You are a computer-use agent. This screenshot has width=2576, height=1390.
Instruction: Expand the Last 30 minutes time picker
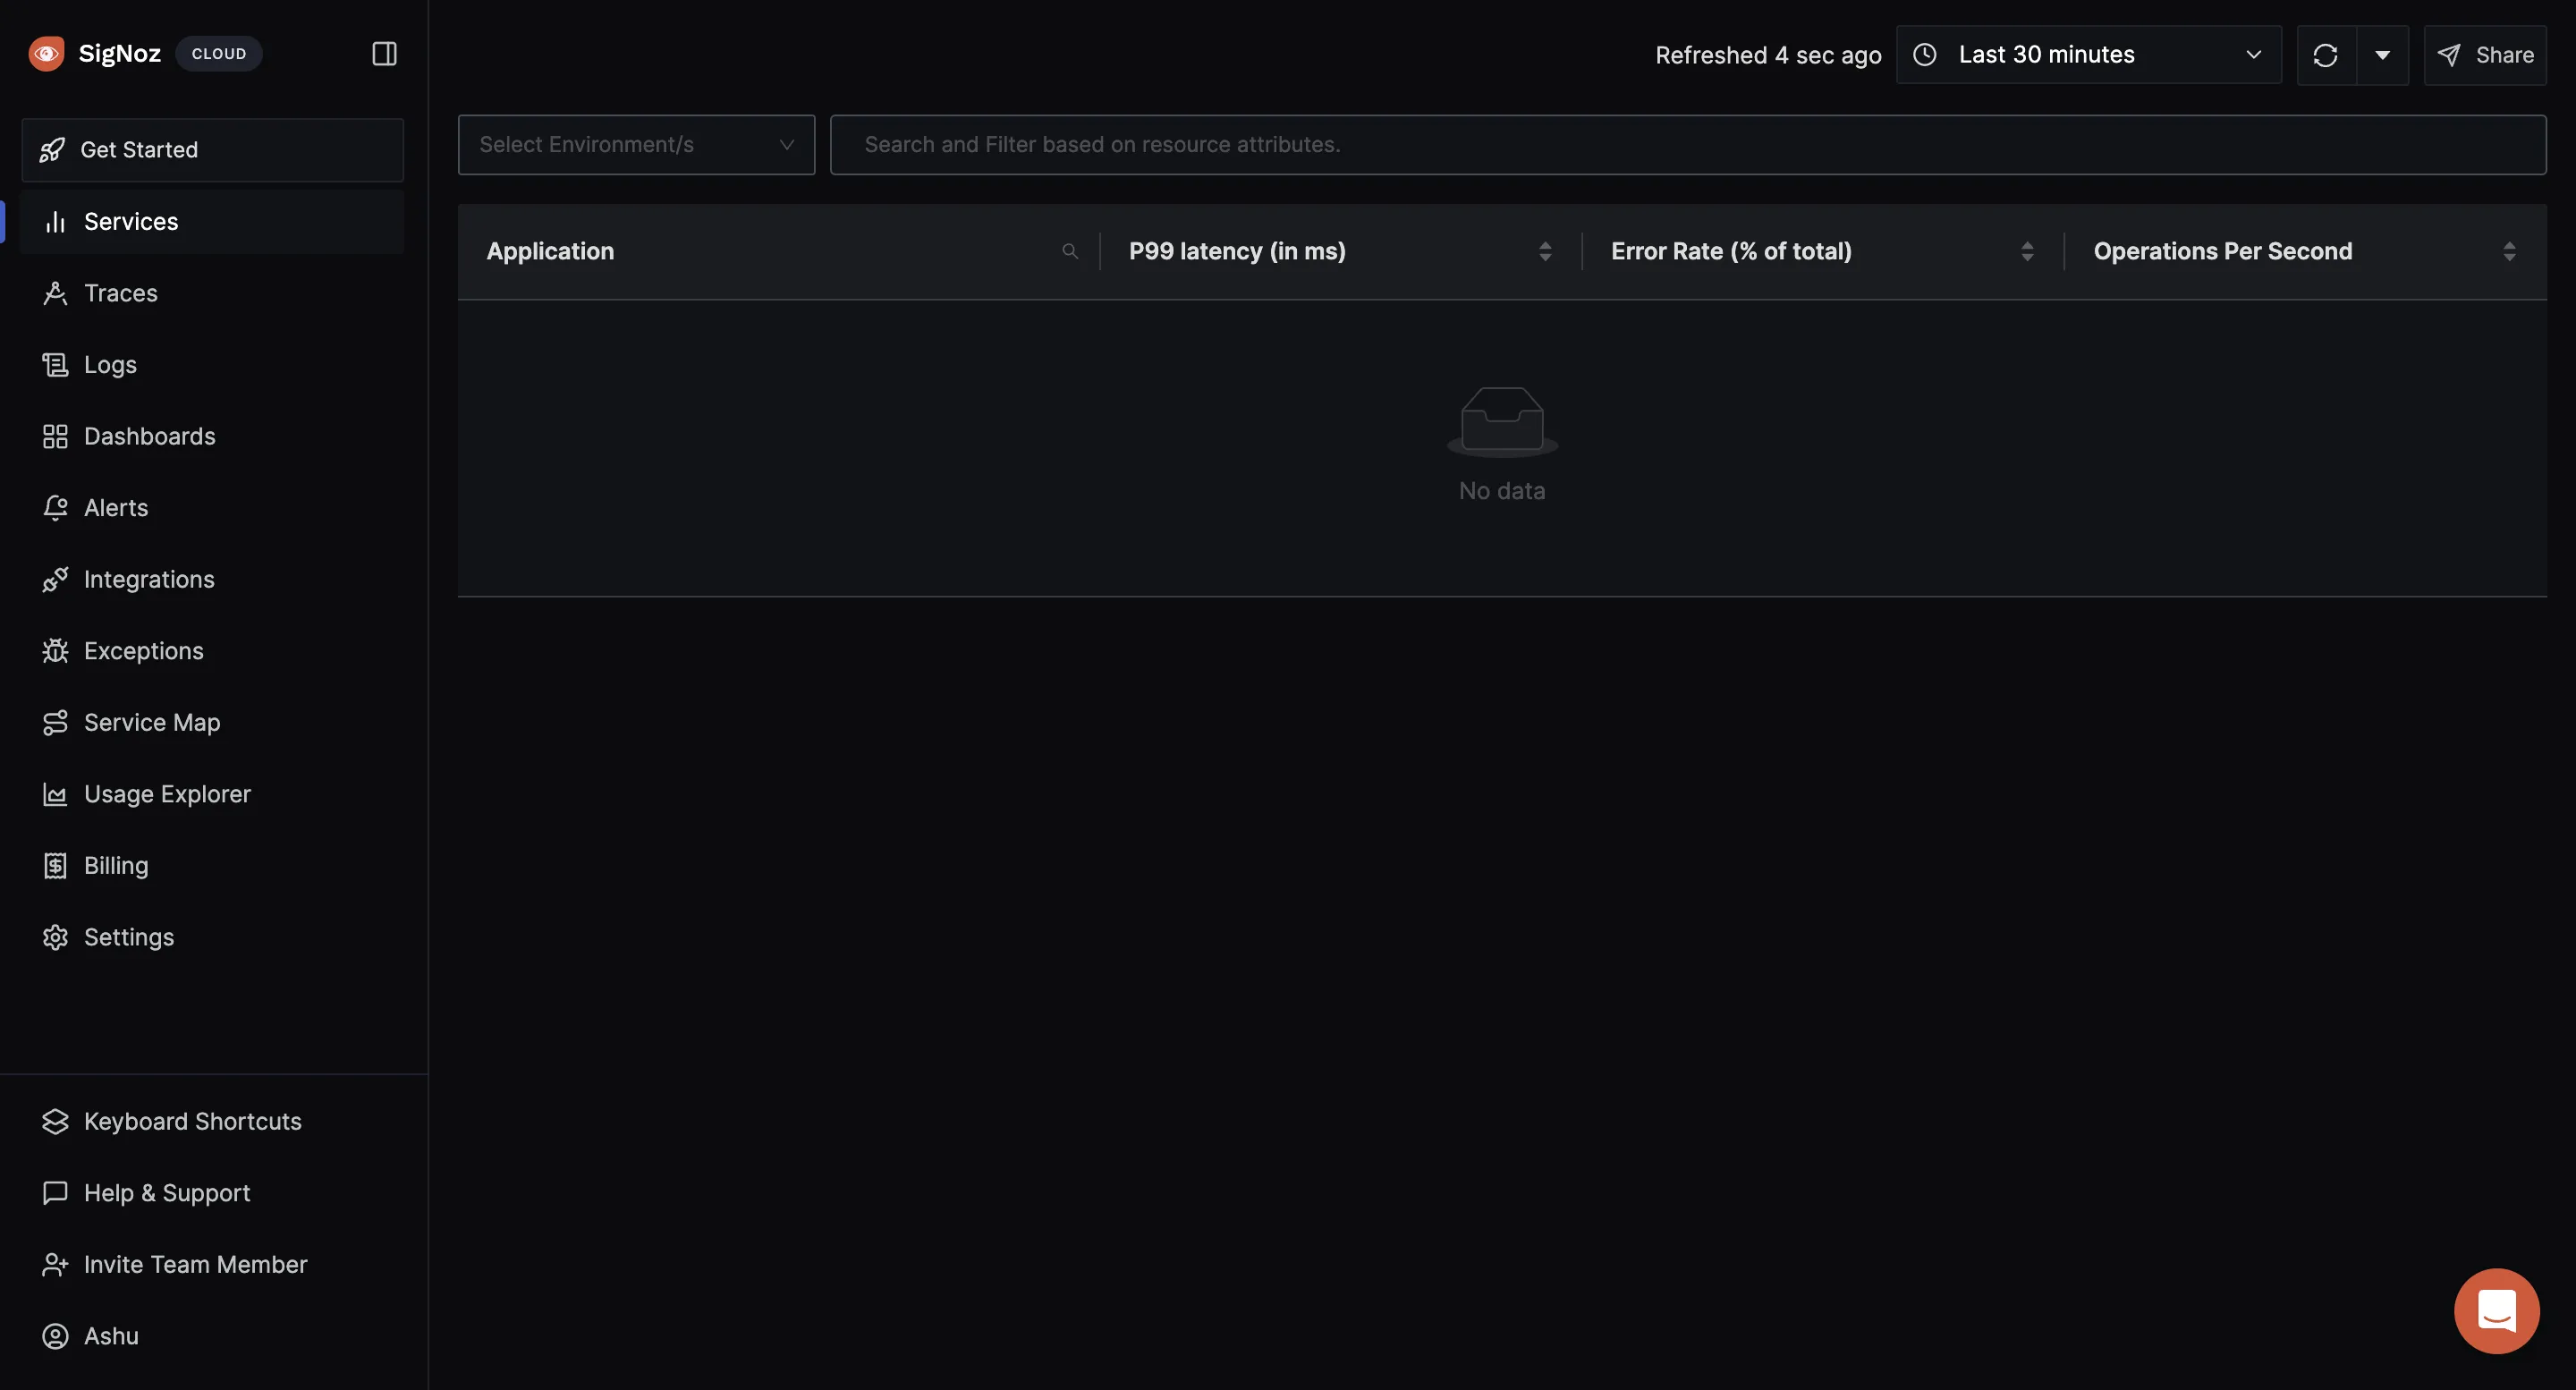tap(2088, 55)
